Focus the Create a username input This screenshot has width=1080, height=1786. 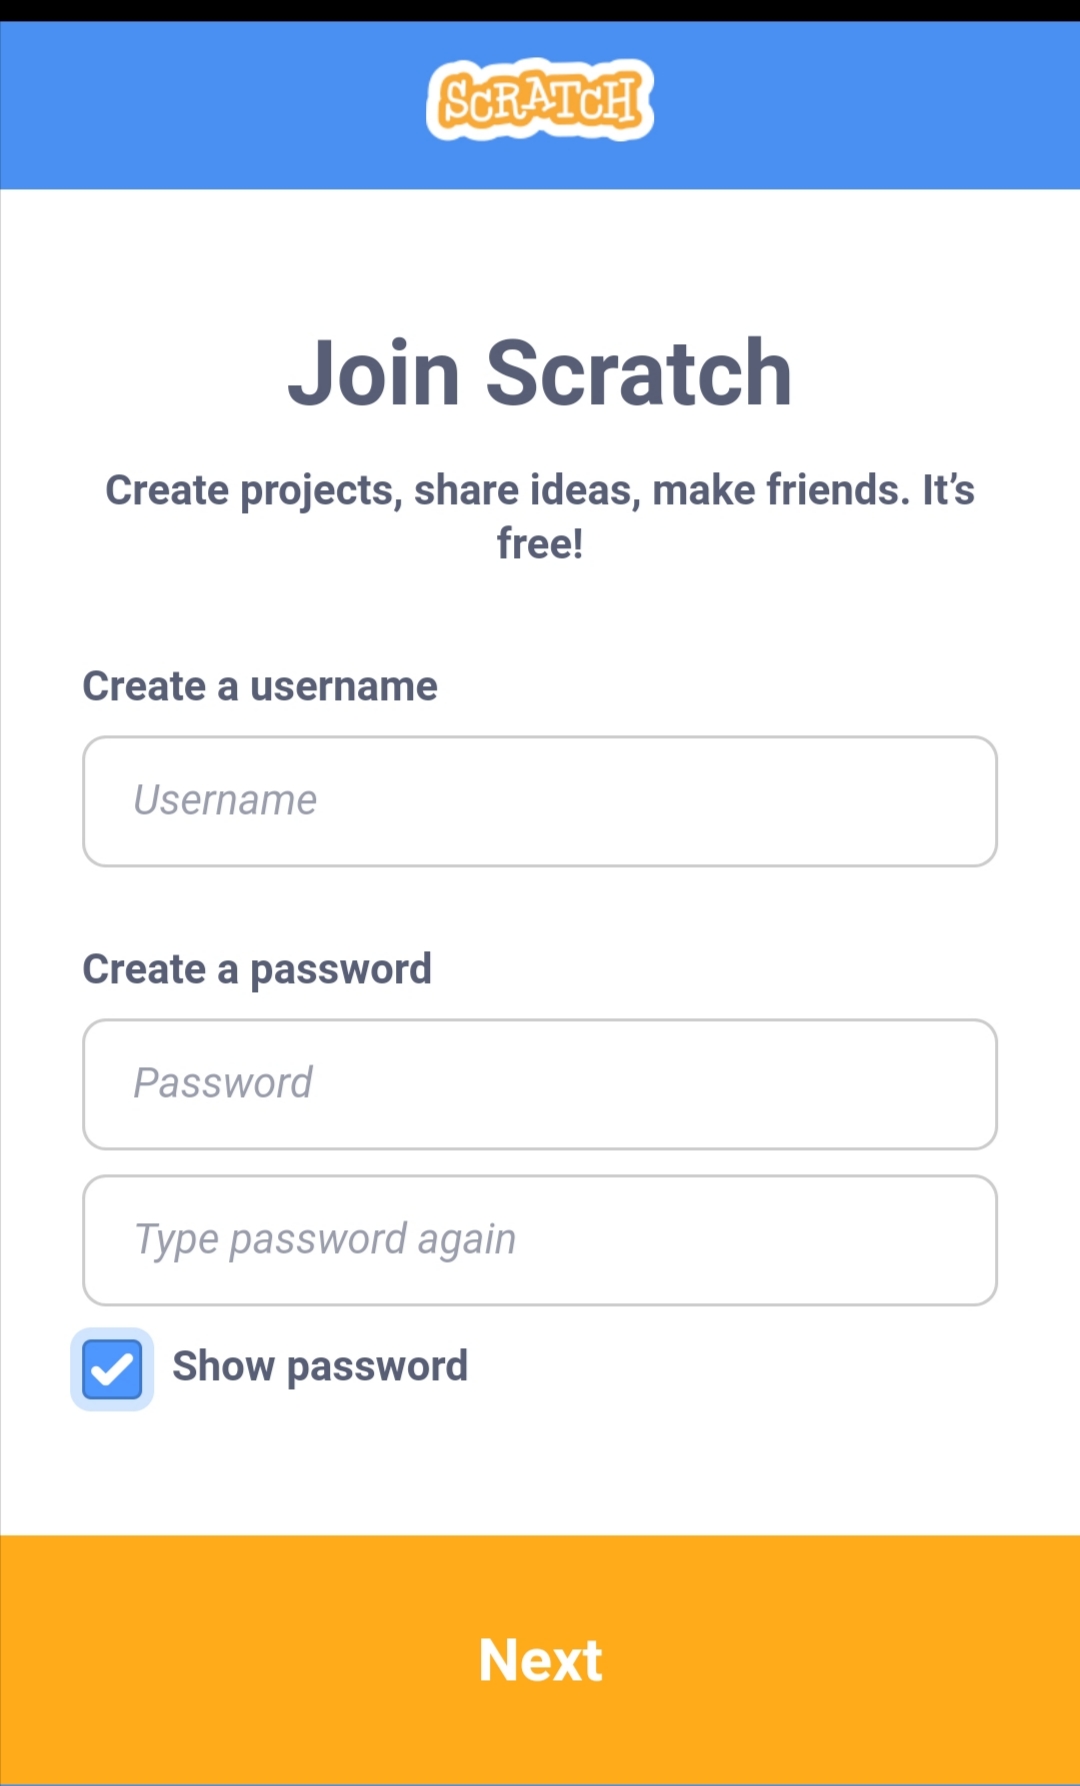pos(540,800)
